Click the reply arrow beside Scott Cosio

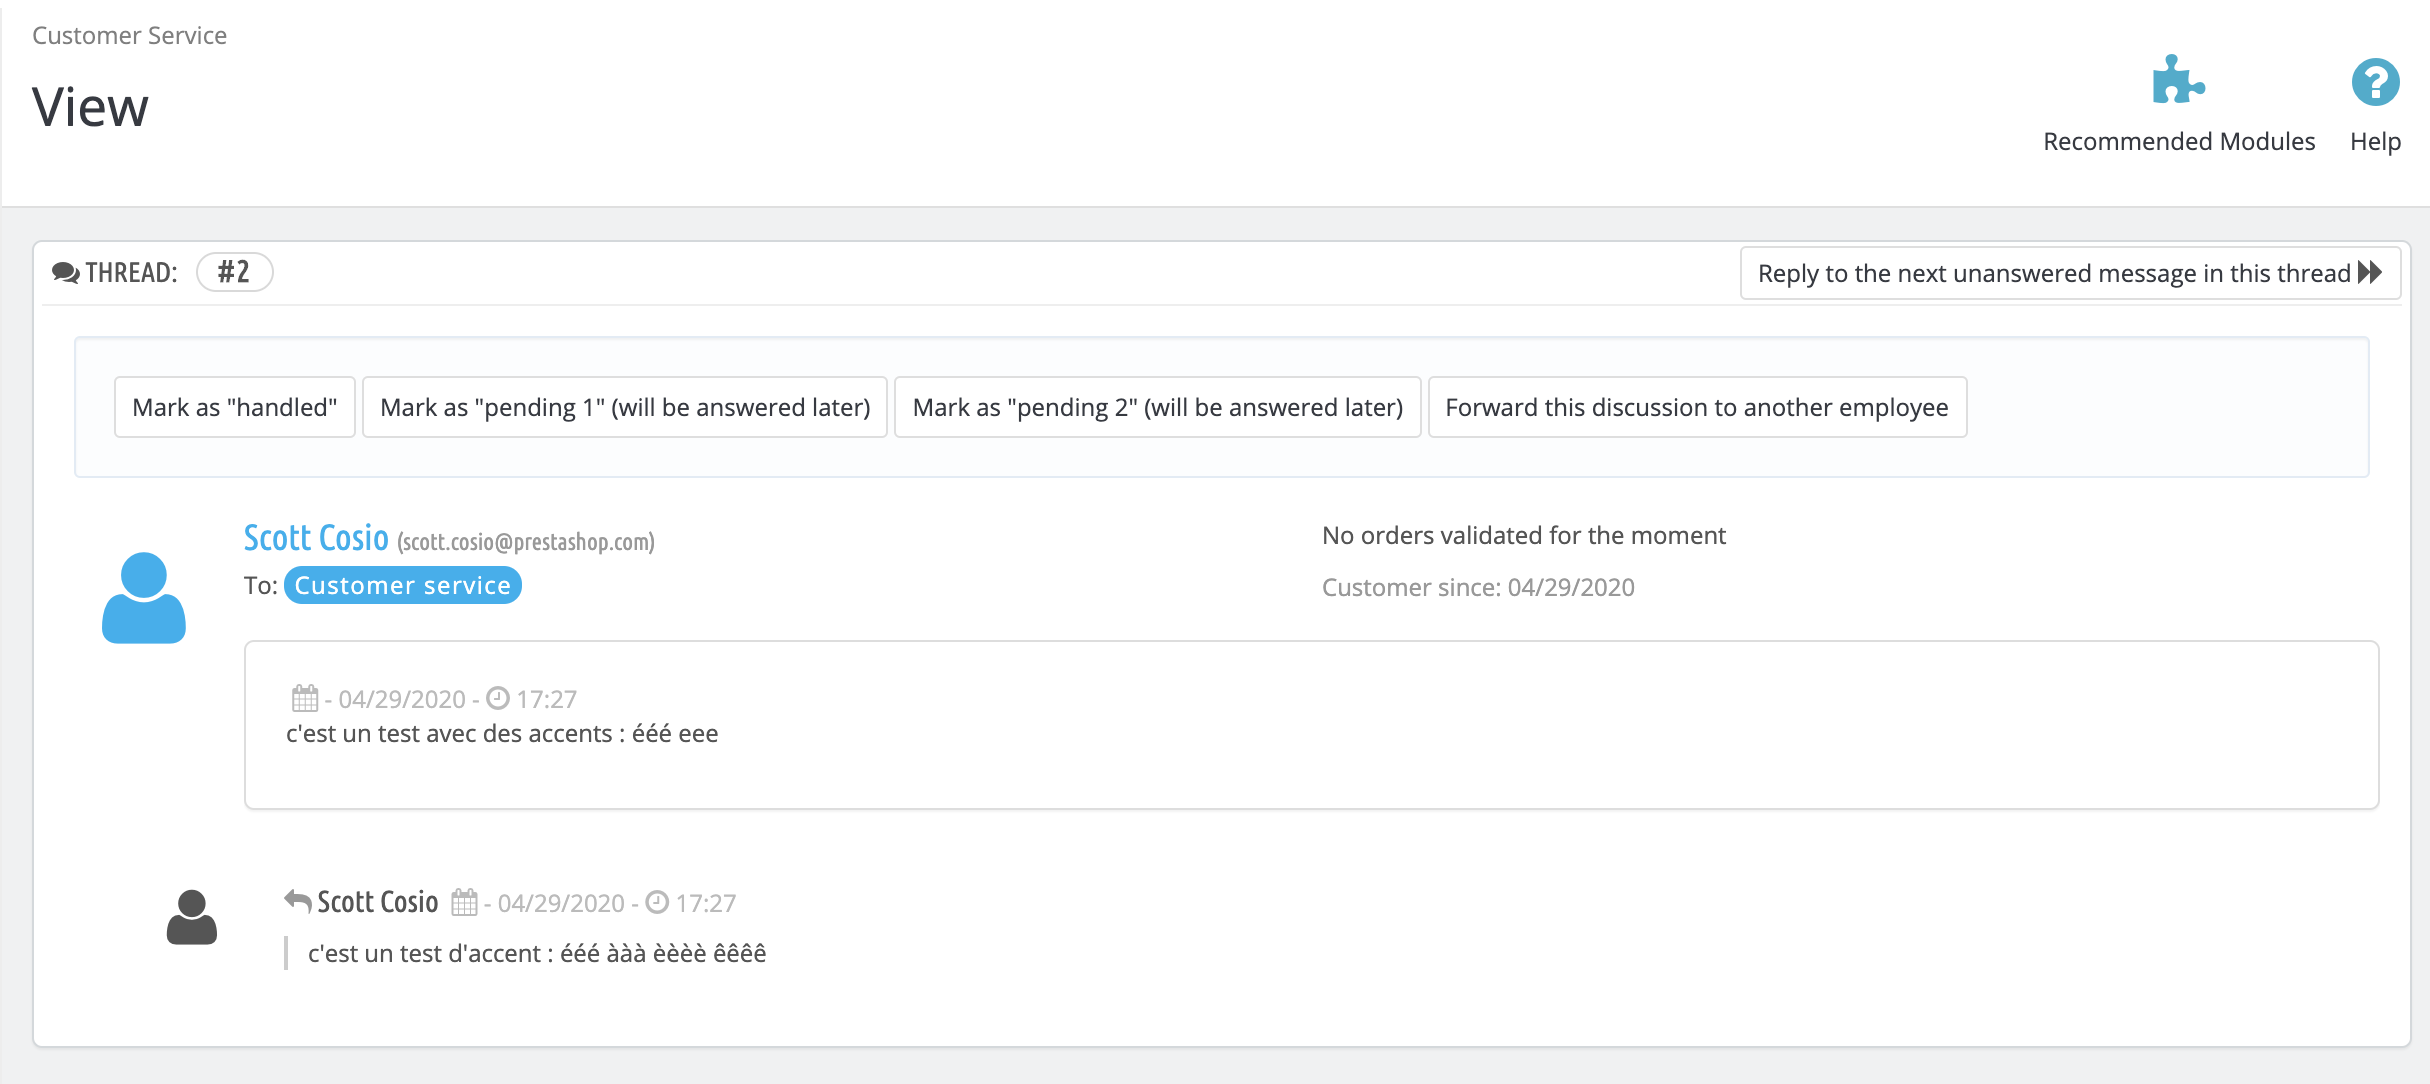coord(297,901)
